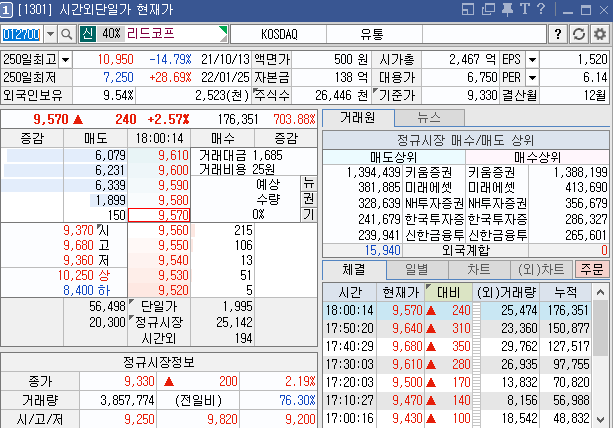The image size is (613, 428).
Task: Click the ? help button beside refresh
Action: point(557,34)
